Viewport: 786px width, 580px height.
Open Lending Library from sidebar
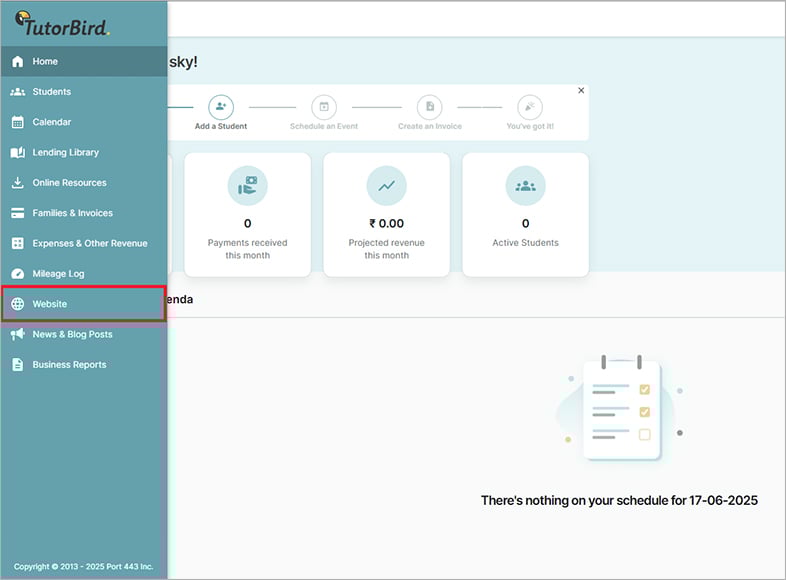coord(84,152)
